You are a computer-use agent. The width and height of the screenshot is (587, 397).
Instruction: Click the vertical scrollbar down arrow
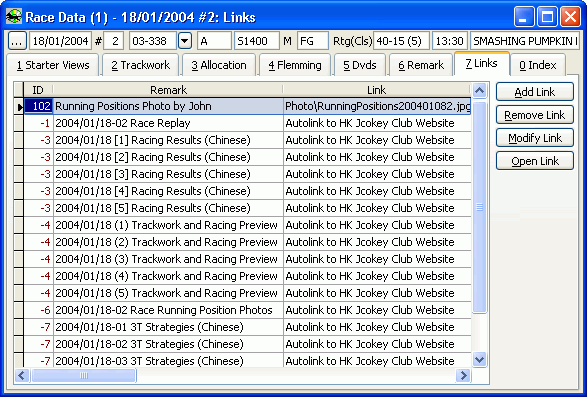(x=479, y=360)
